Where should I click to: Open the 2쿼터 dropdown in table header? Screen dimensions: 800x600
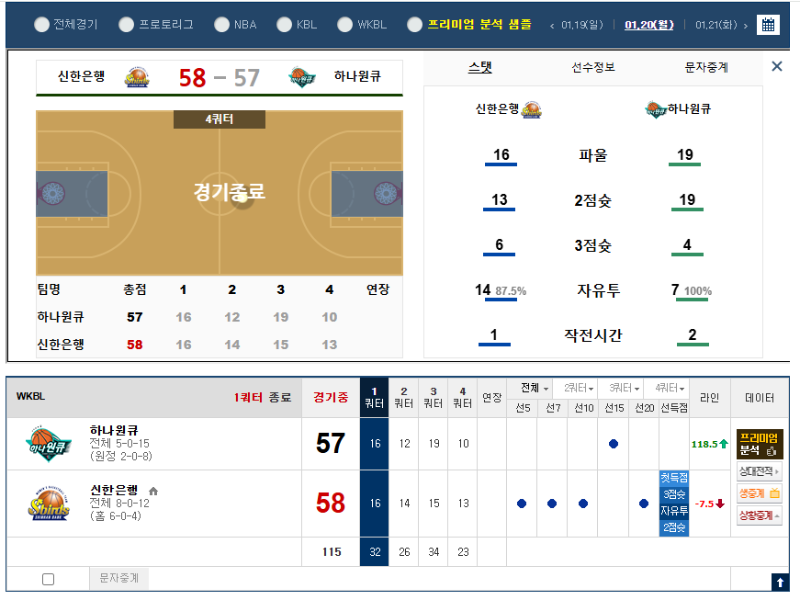[x=579, y=389]
